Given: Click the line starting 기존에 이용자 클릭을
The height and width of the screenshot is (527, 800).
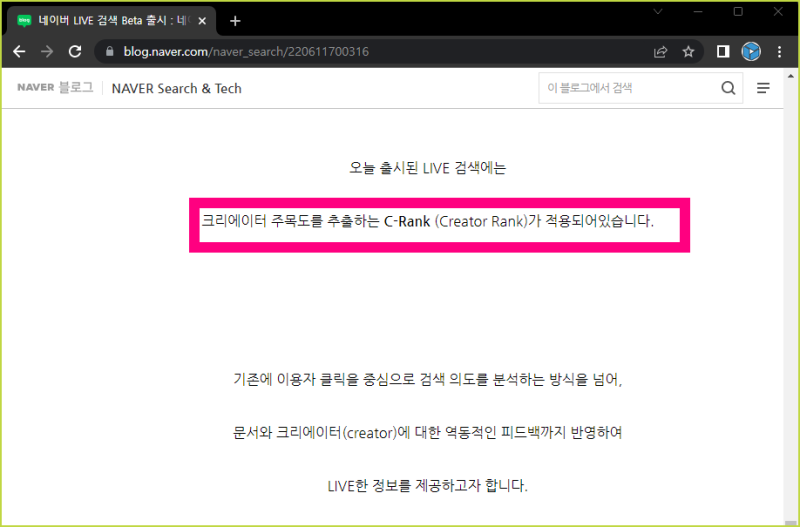Looking at the screenshot, I should coord(428,380).
